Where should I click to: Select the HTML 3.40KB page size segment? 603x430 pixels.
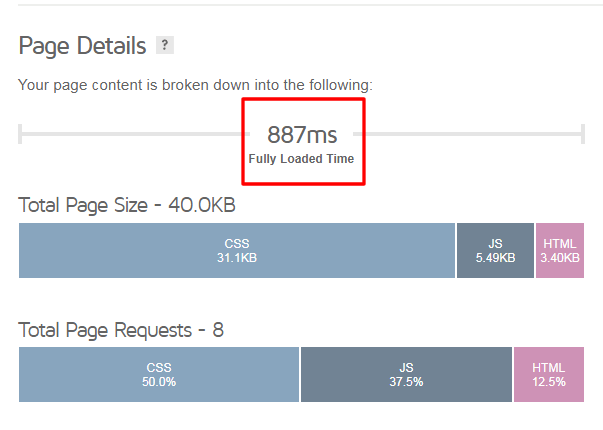(x=560, y=250)
